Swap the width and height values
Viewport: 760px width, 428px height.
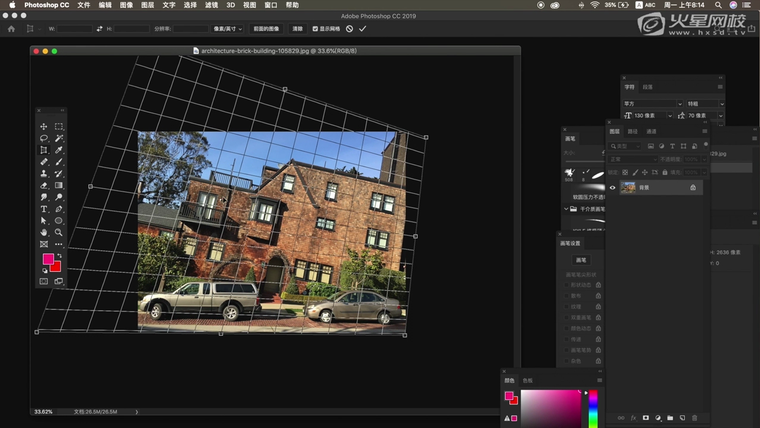(99, 29)
